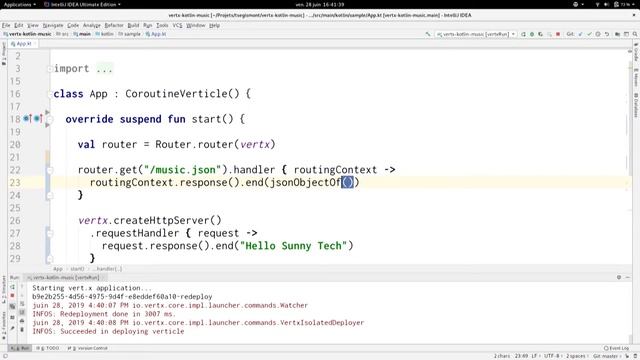
Task: Click verts-kotlin-music breadcrumb in navigation bar
Action: pos(27,34)
